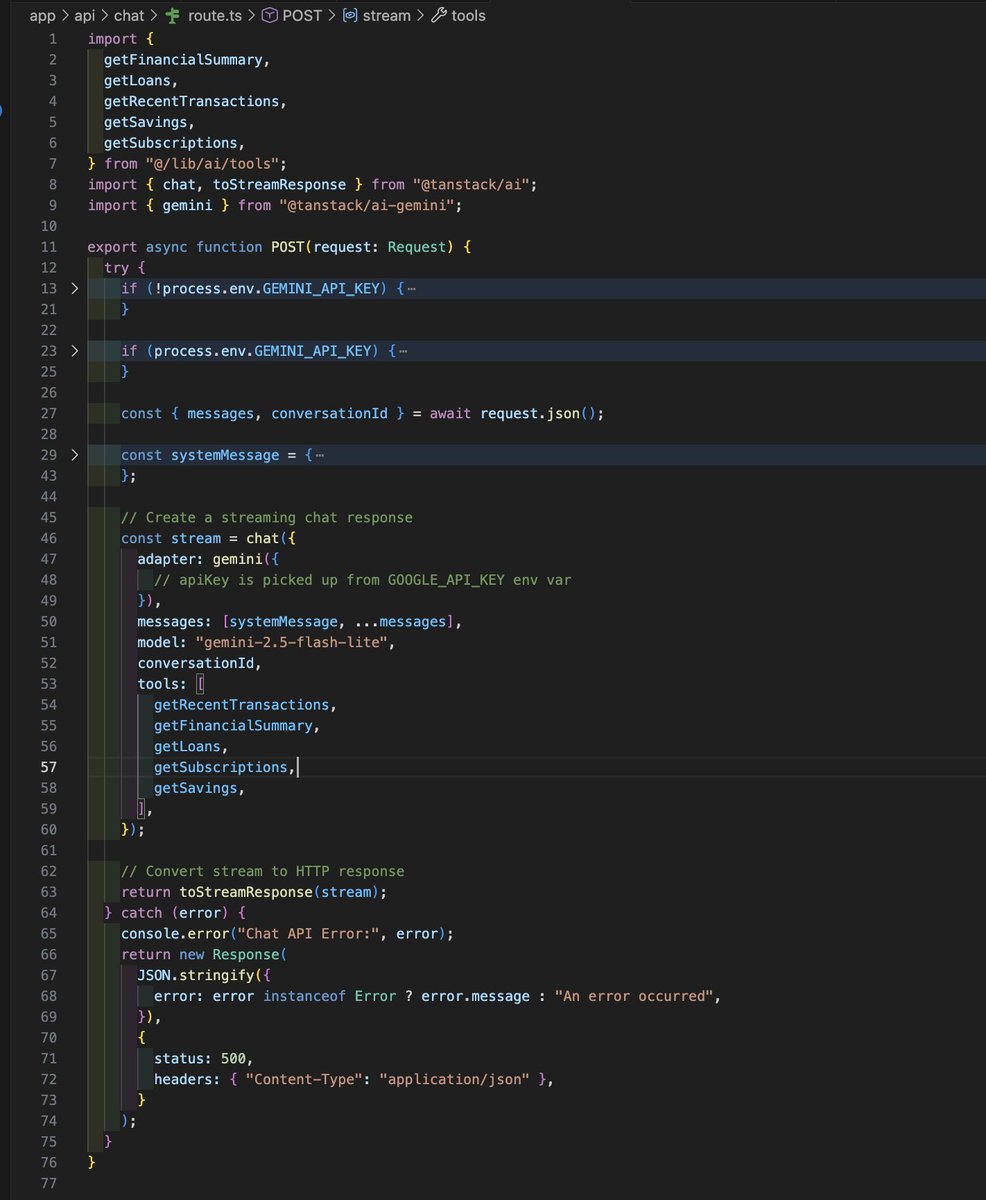Click the route.ts file icon in breadcrumb
986x1200 pixels.
174,15
